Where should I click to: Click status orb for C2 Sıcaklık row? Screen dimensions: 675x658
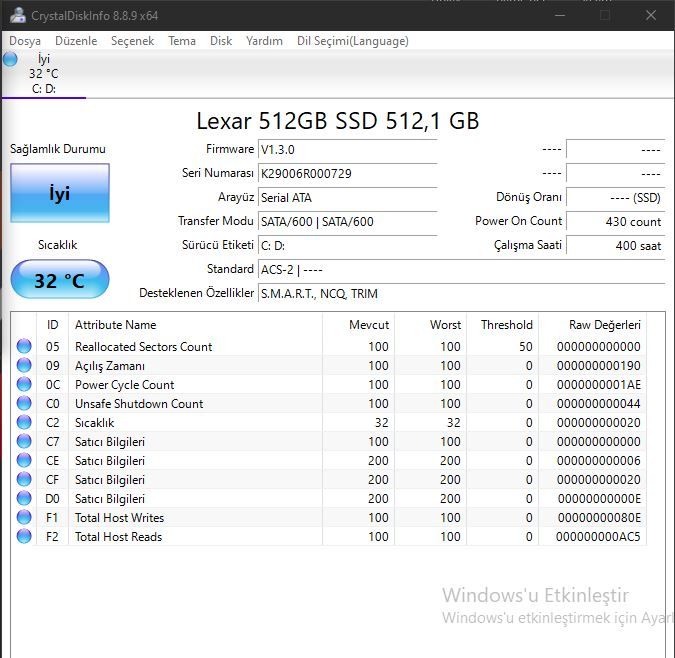(x=24, y=422)
